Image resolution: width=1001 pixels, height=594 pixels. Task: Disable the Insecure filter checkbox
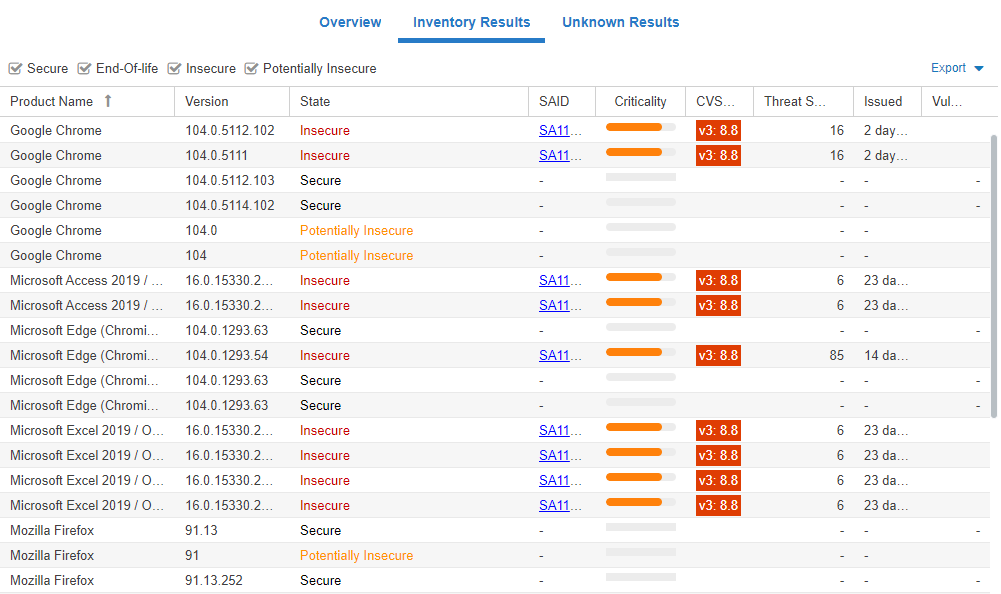174,68
